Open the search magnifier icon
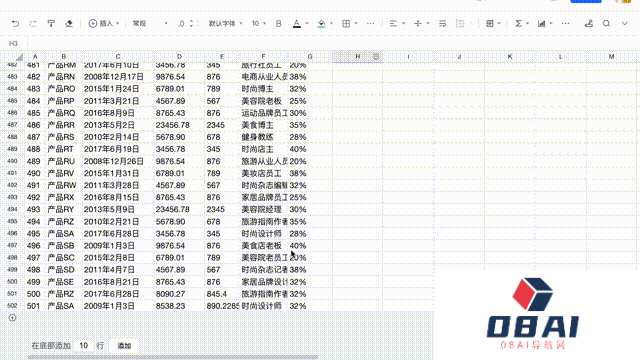Image resolution: width=640 pixels, height=360 pixels. pyautogui.click(x=607, y=23)
